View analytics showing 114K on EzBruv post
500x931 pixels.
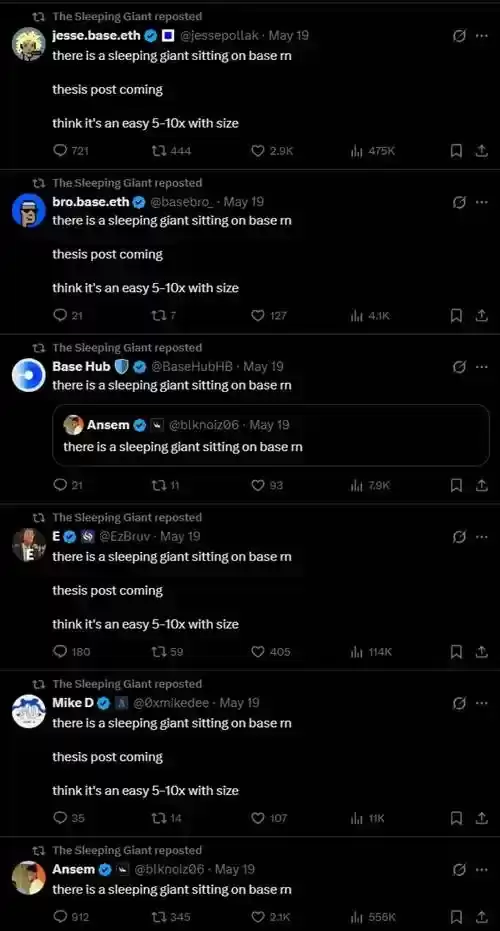tap(371, 652)
